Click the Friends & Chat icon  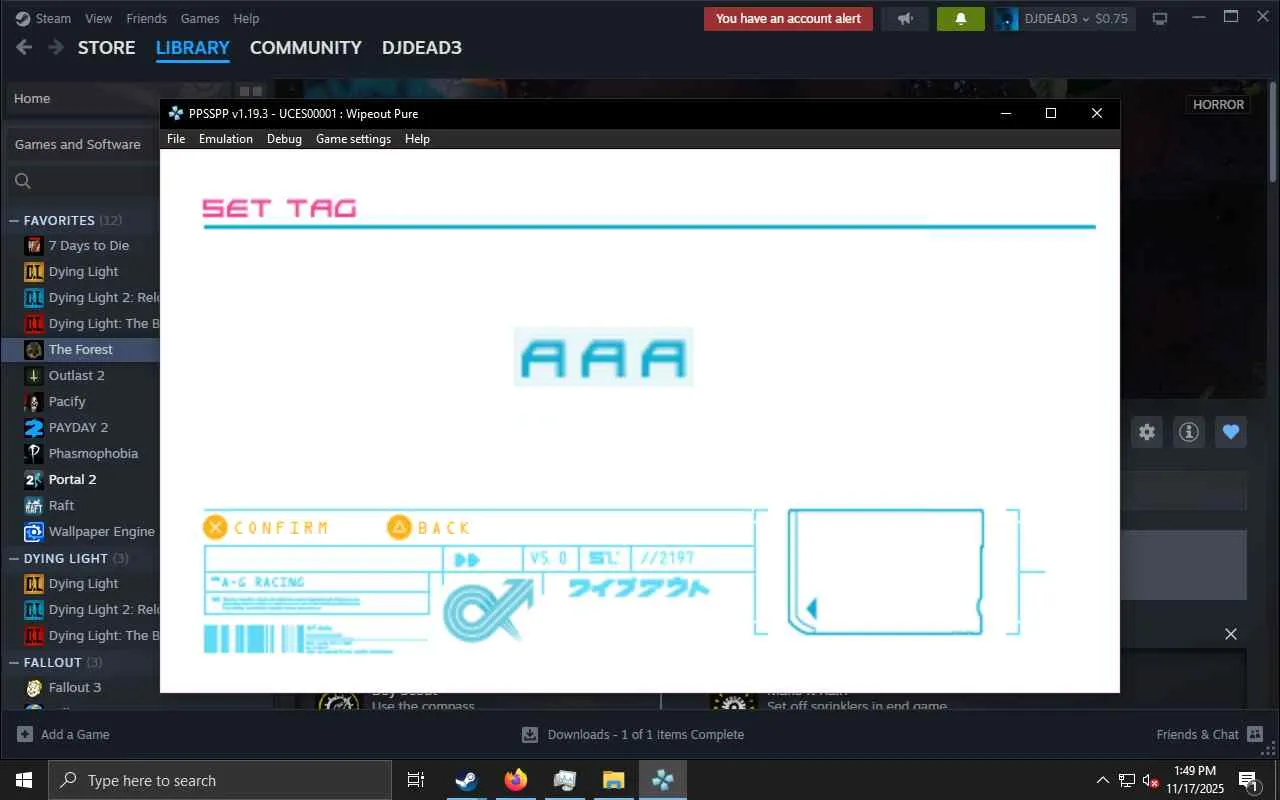coord(1255,734)
